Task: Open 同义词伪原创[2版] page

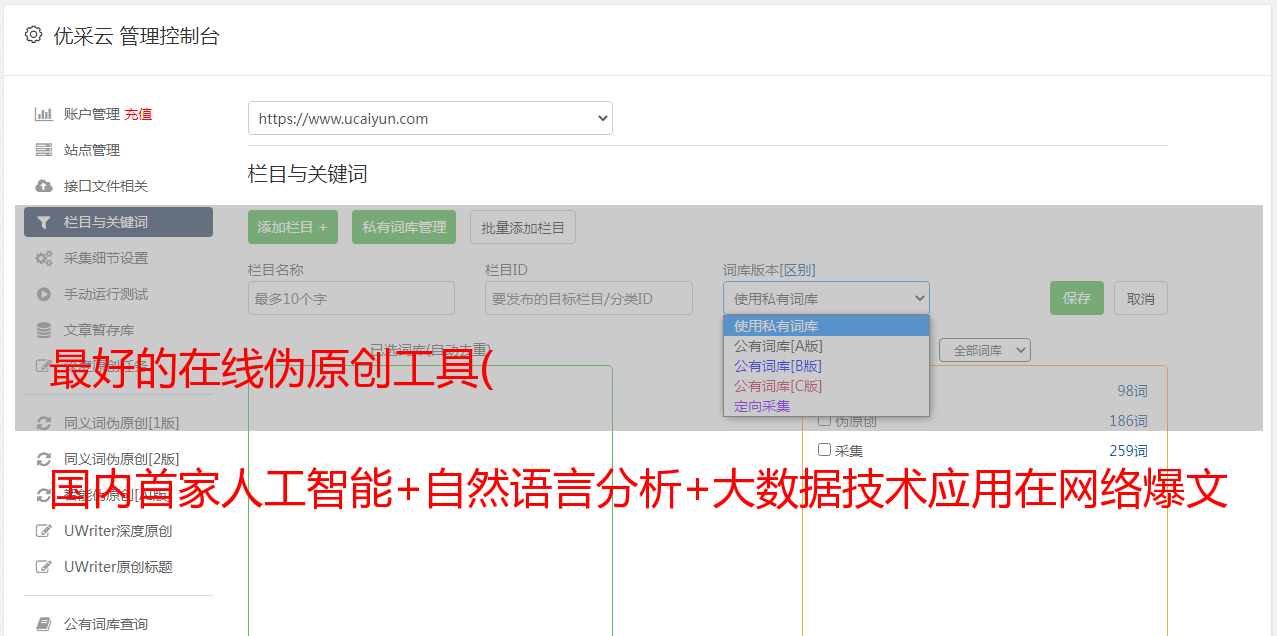Action: [122, 459]
